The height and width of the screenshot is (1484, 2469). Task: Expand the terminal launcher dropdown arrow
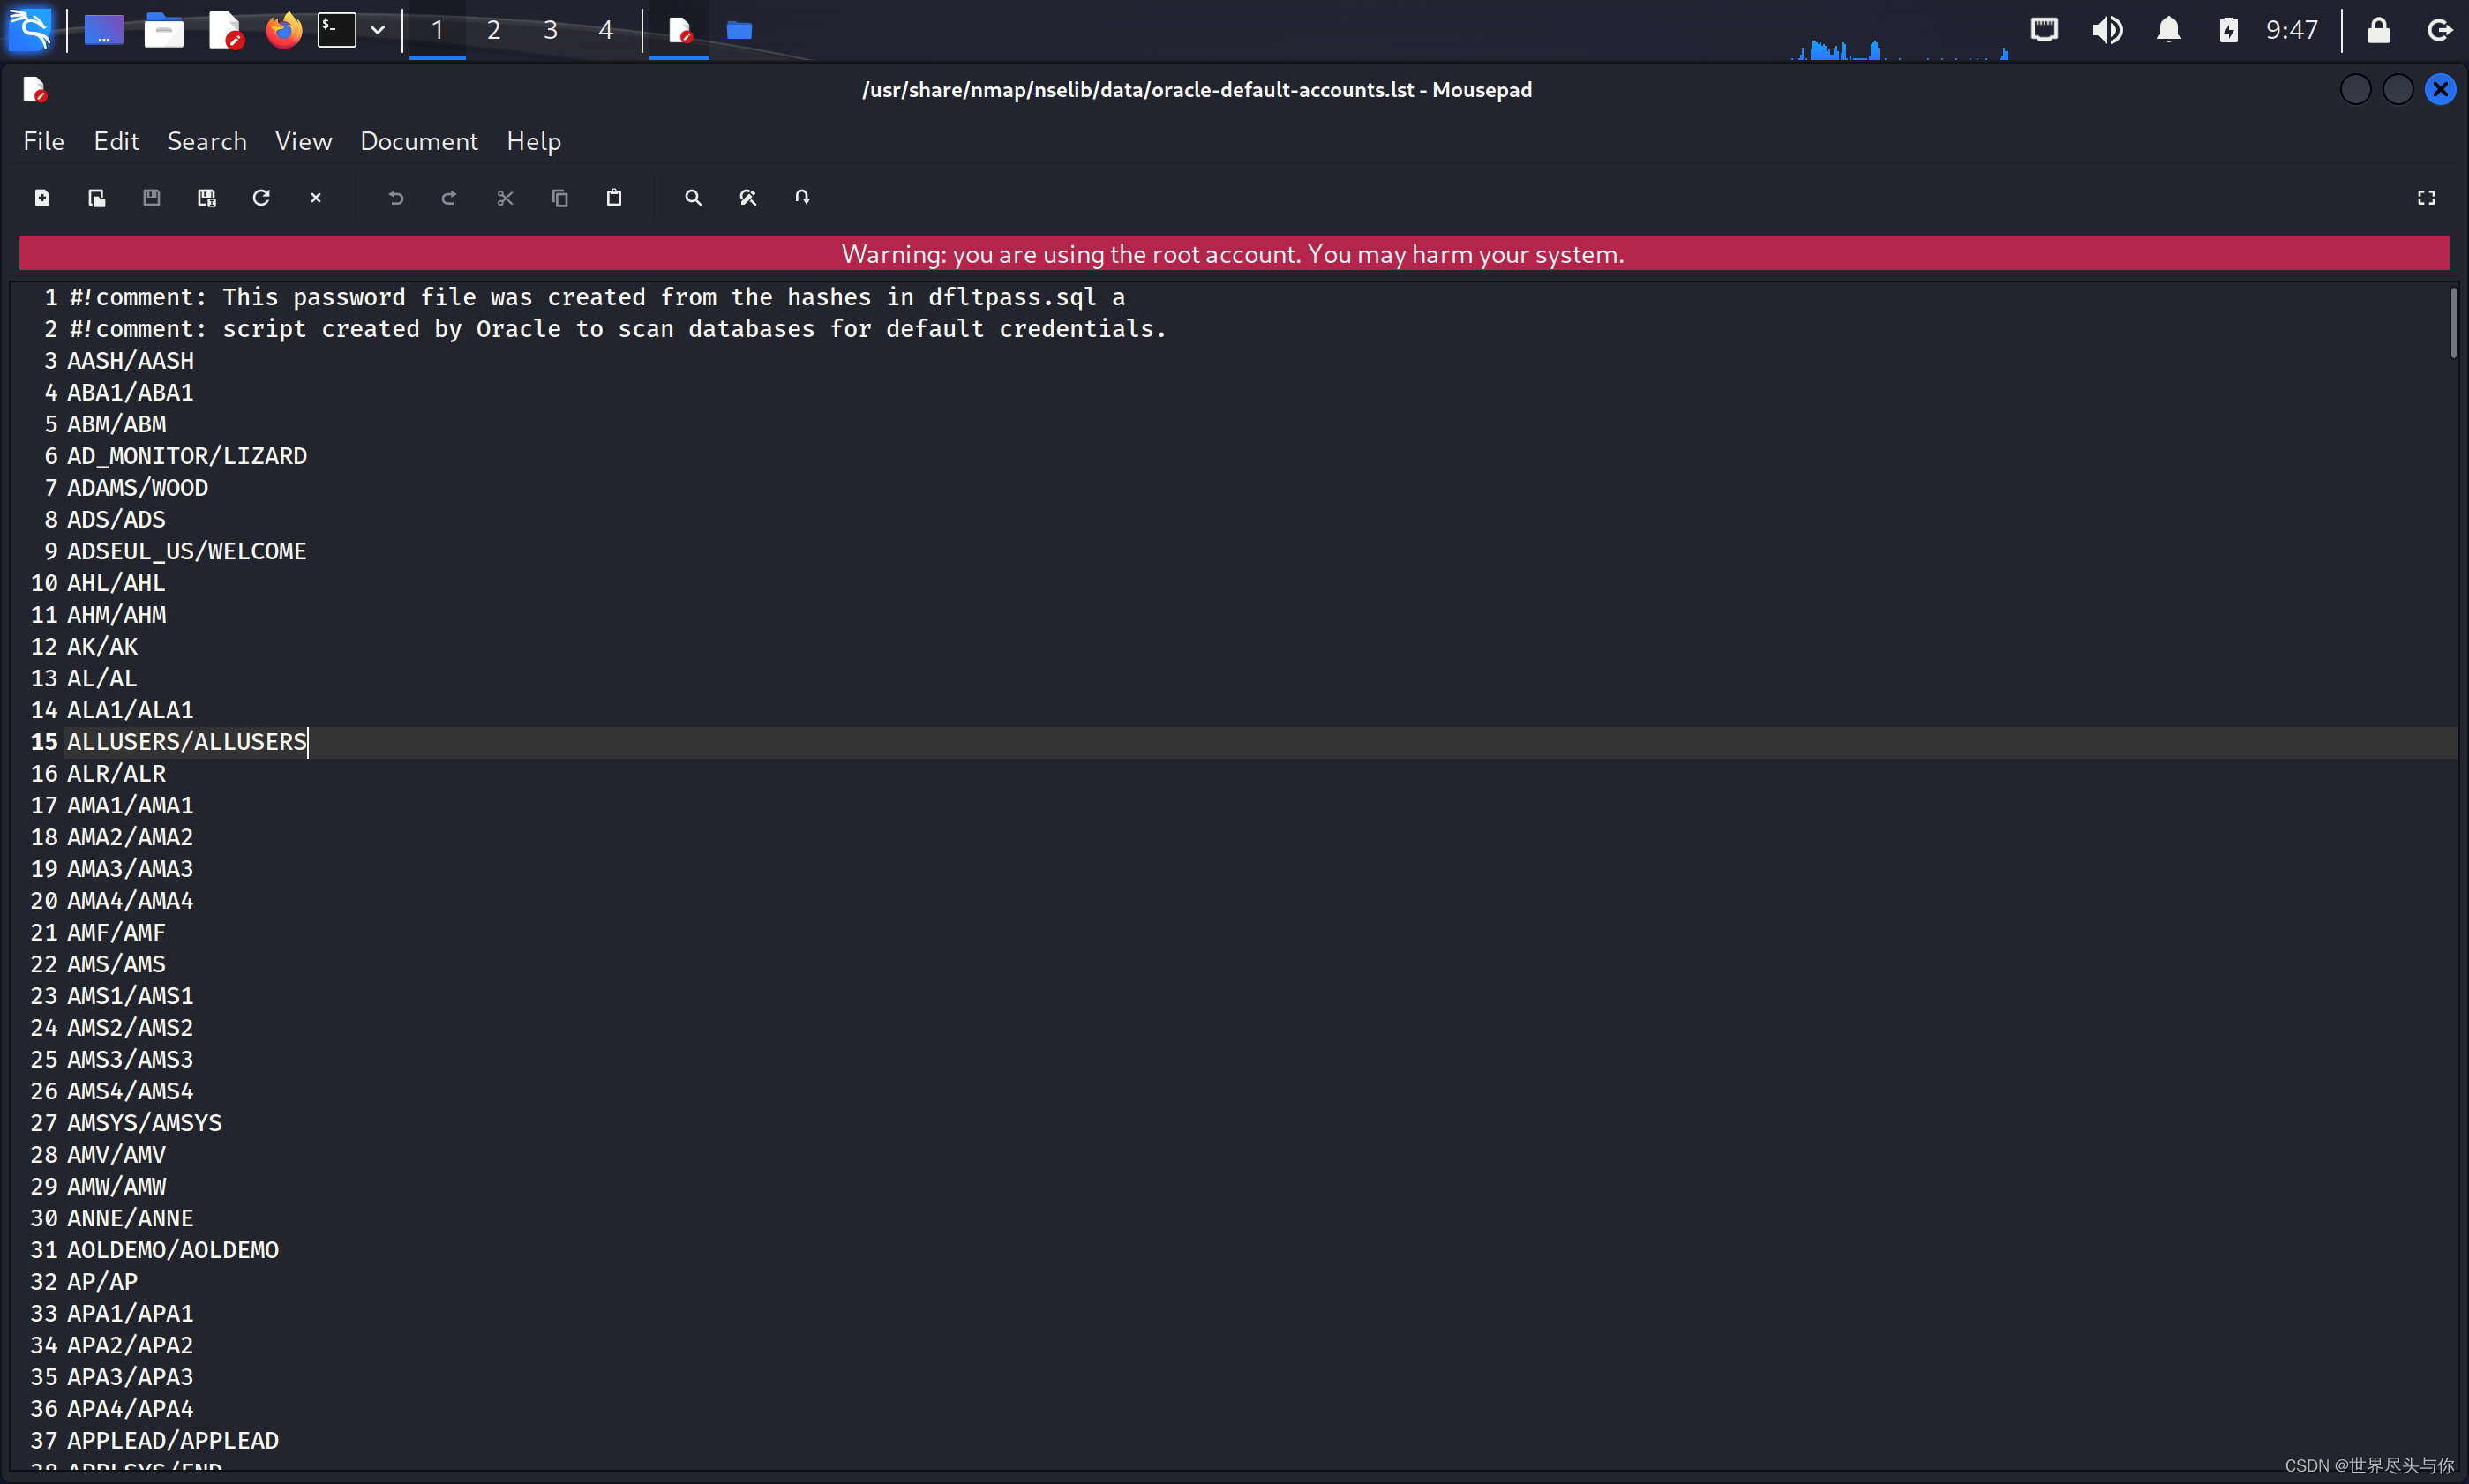coord(378,30)
